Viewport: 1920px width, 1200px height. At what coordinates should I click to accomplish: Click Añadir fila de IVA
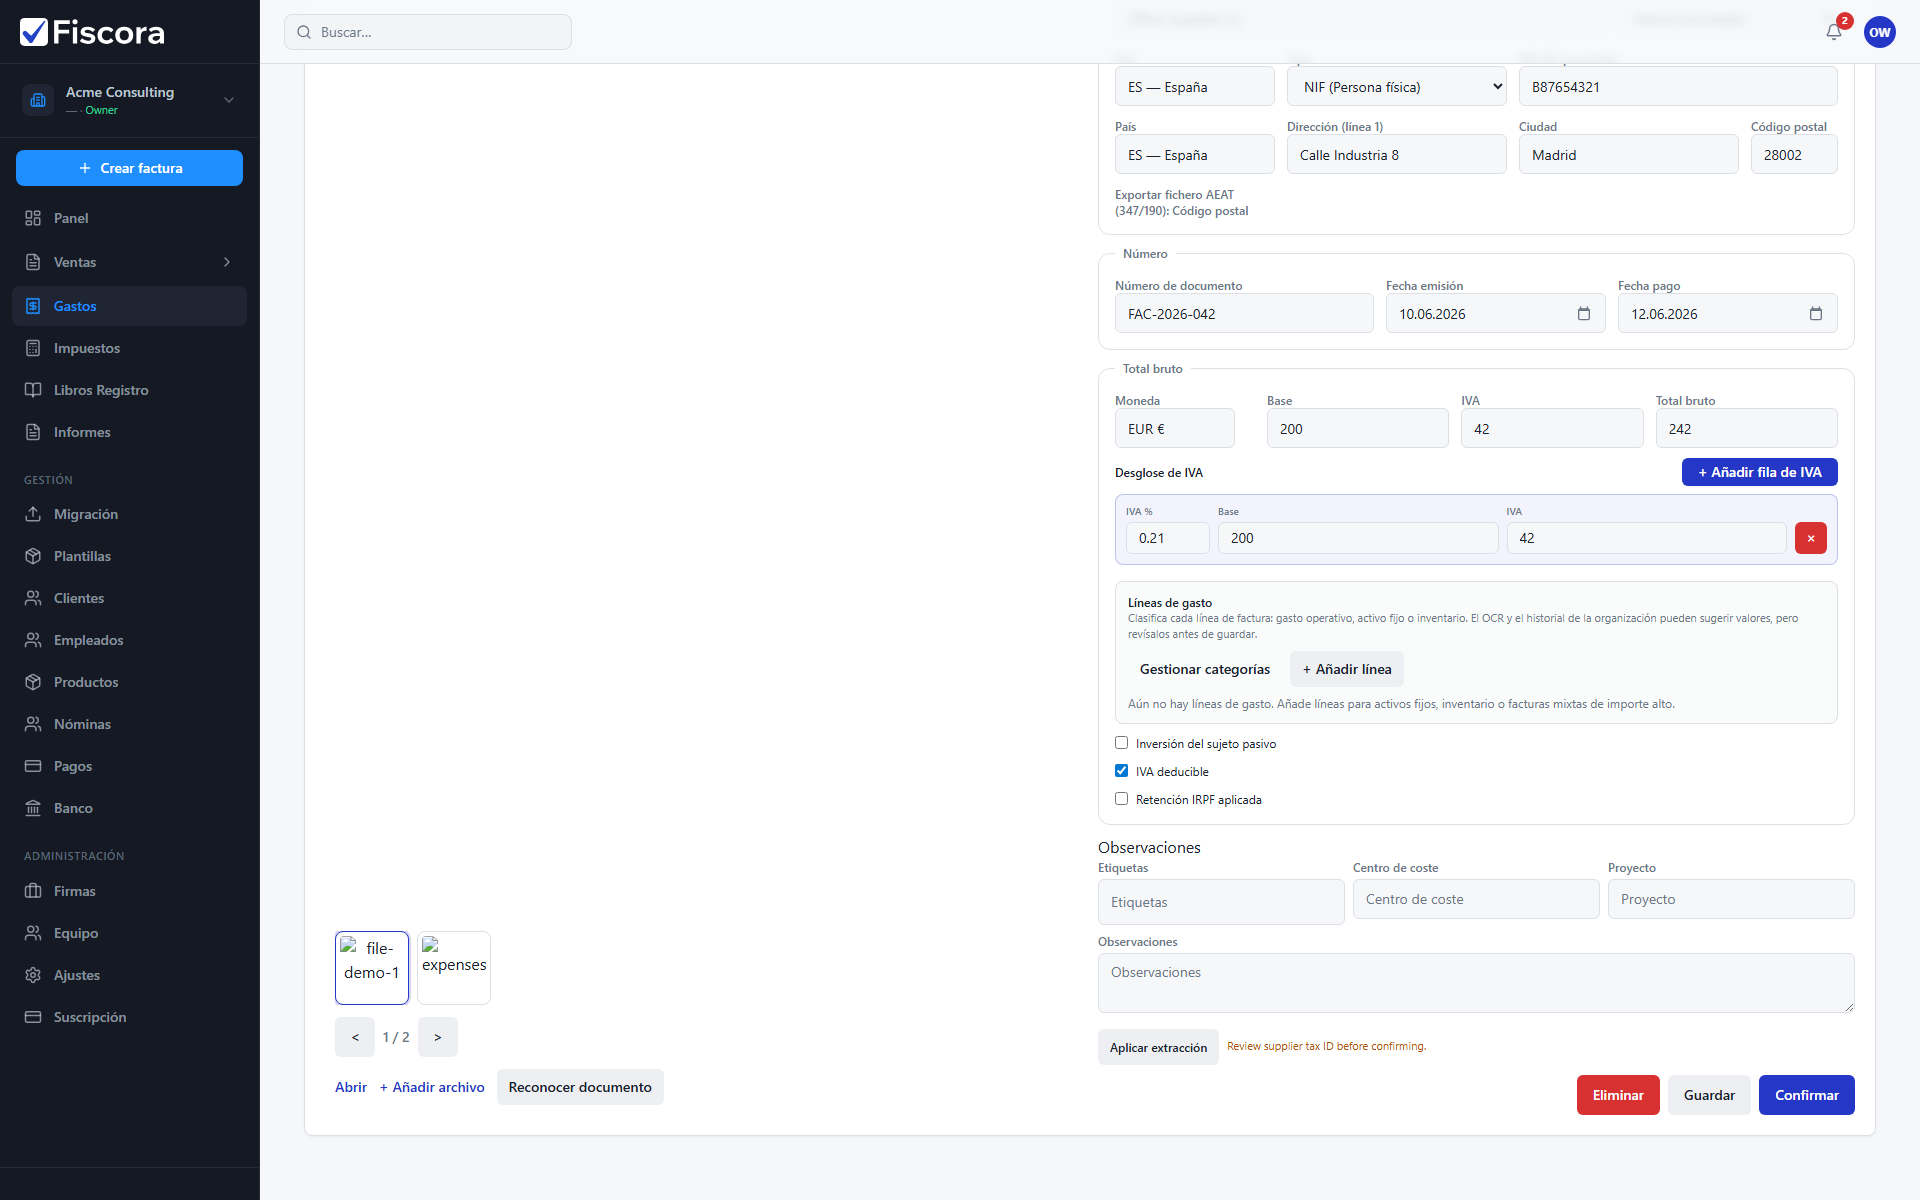tap(1760, 472)
